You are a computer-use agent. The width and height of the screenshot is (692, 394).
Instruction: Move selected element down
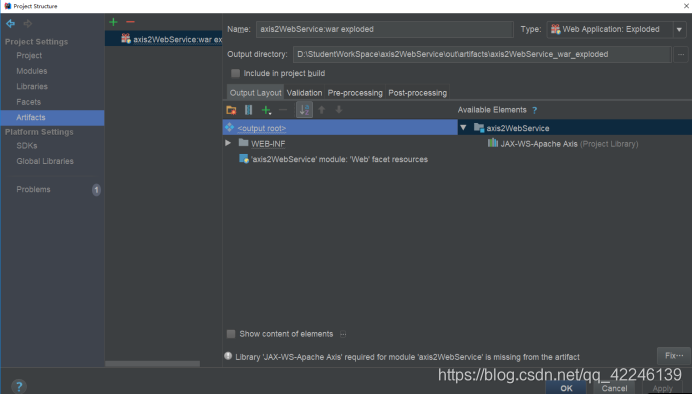coord(338,110)
